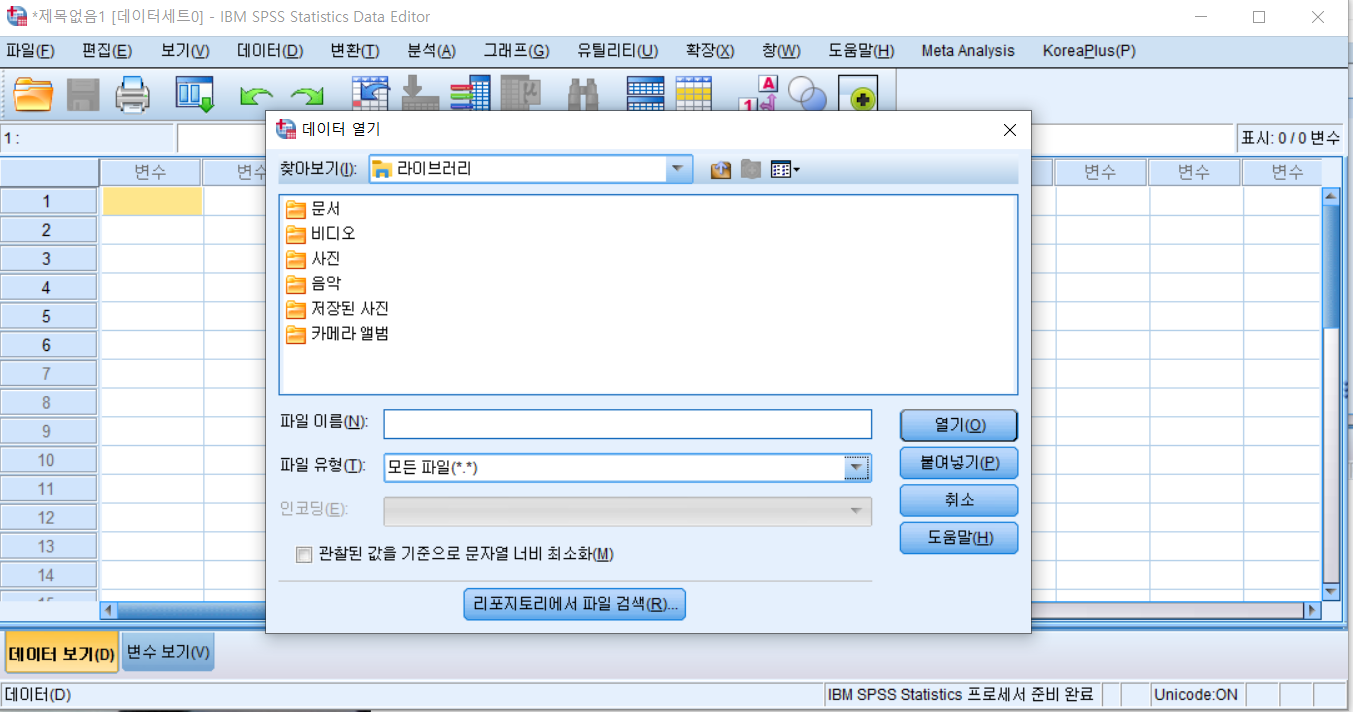Switch to the 변수 보기 tab
This screenshot has height=712, width=1353.
[168, 652]
